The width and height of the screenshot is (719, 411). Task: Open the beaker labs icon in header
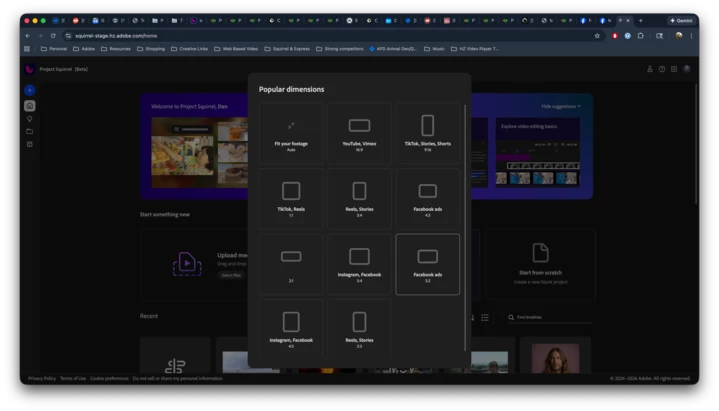650,69
